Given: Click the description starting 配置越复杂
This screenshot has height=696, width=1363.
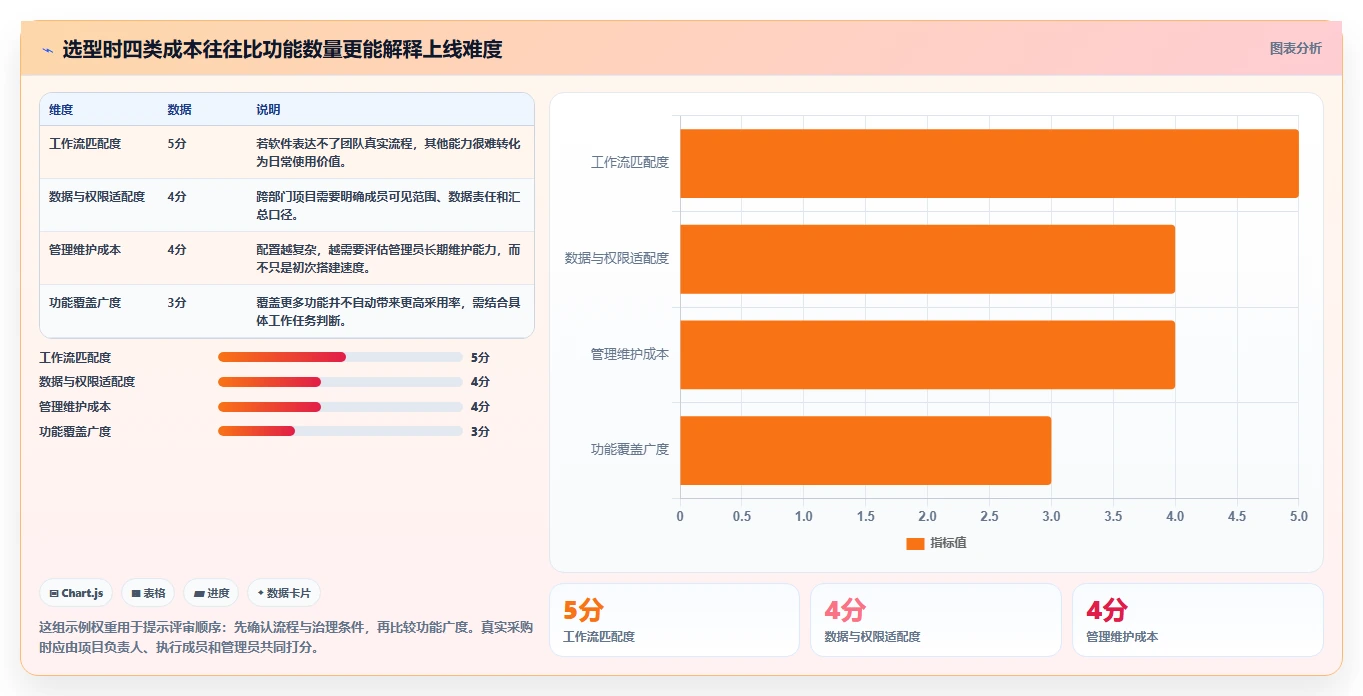Looking at the screenshot, I should tap(389, 259).
